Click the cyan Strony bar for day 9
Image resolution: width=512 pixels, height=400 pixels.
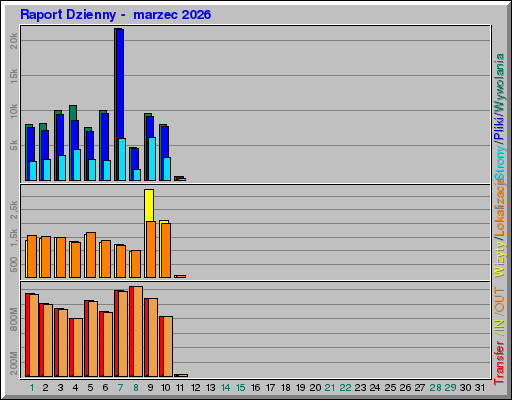click(x=152, y=159)
